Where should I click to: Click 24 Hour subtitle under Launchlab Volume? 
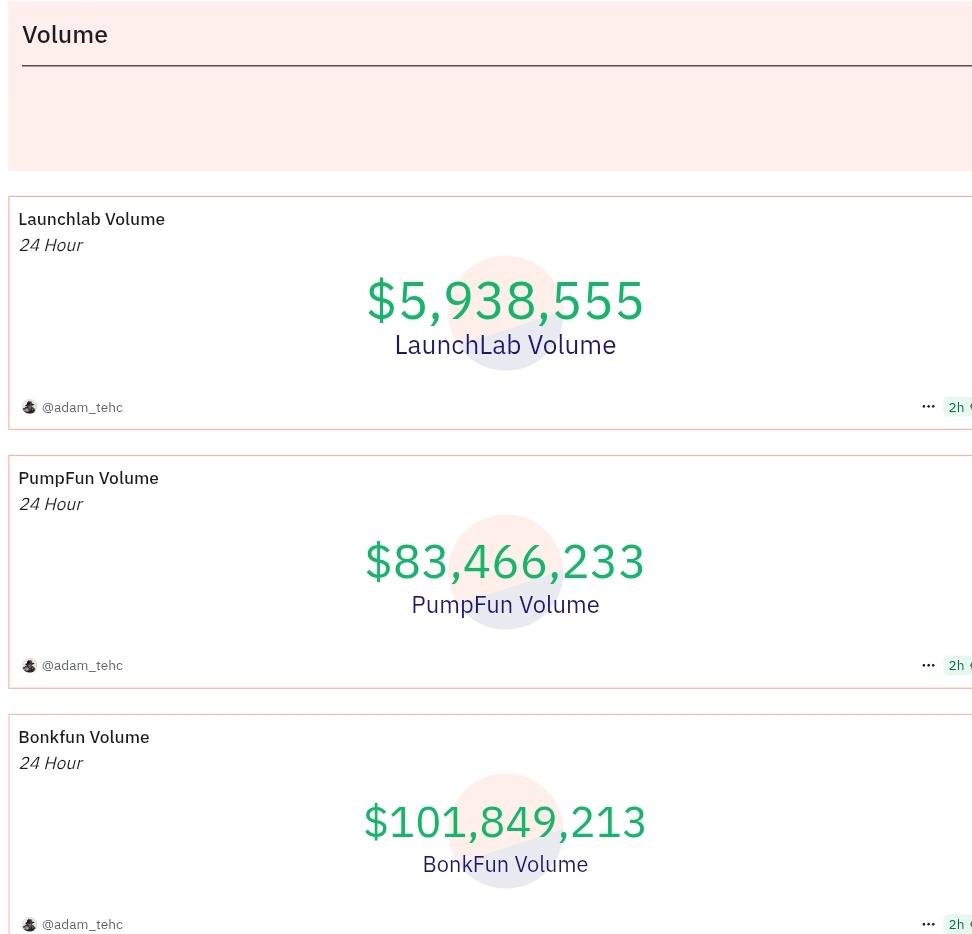coord(51,245)
